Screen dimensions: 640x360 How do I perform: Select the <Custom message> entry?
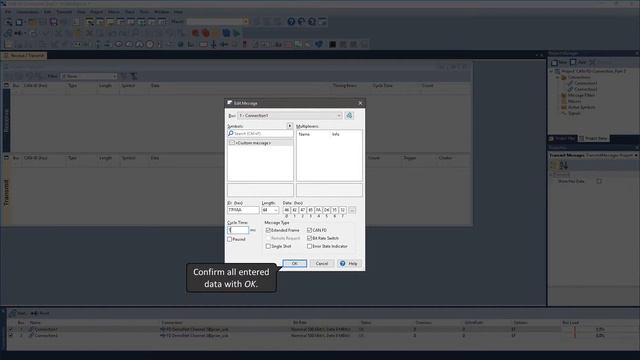click(260, 143)
